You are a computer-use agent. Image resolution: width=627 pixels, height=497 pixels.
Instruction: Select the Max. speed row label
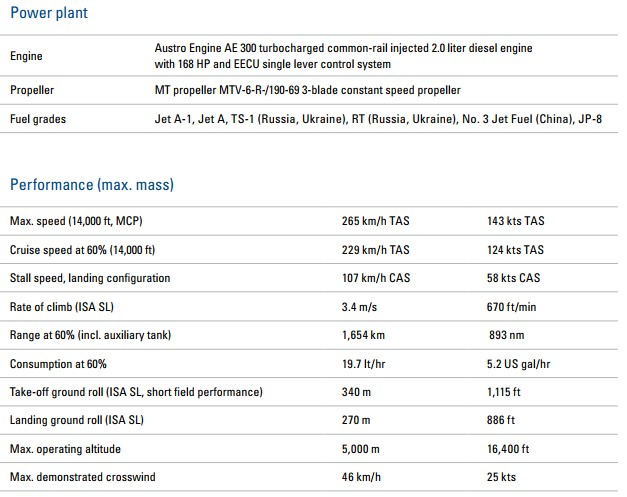tap(76, 221)
